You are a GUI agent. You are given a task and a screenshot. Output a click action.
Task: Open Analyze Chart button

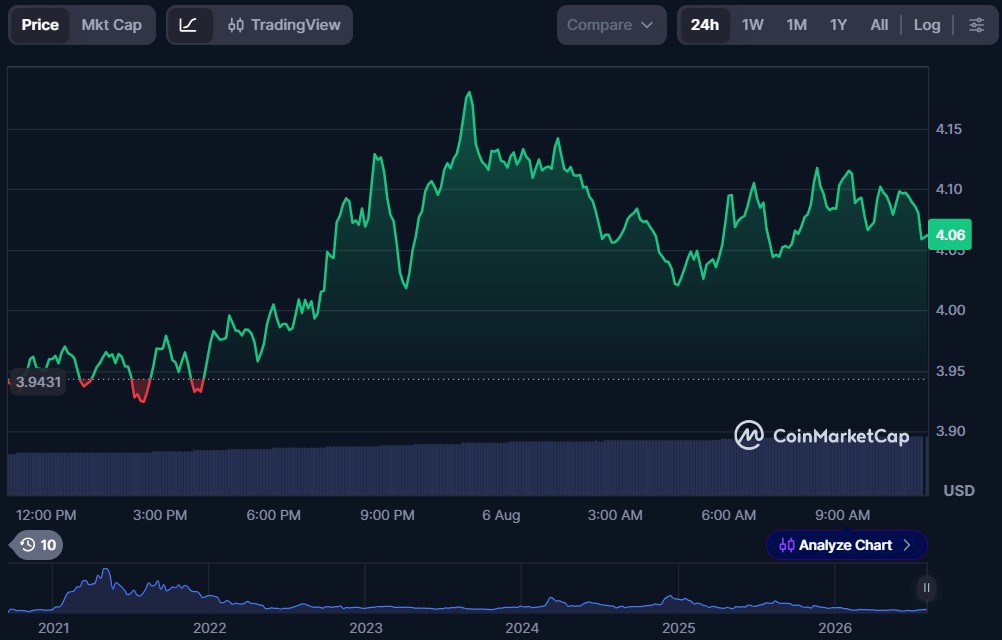(x=846, y=545)
